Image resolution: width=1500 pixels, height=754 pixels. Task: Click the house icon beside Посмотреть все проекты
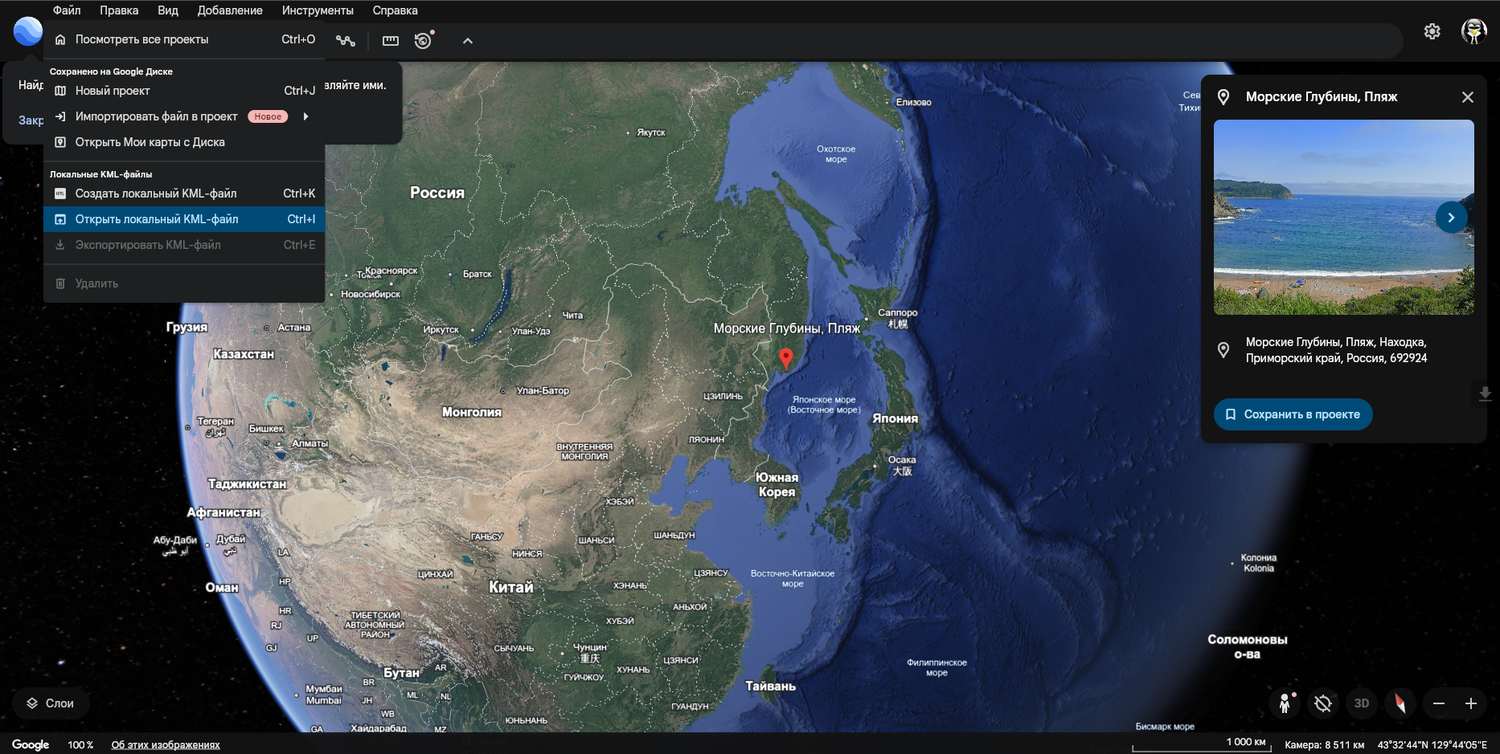(60, 40)
